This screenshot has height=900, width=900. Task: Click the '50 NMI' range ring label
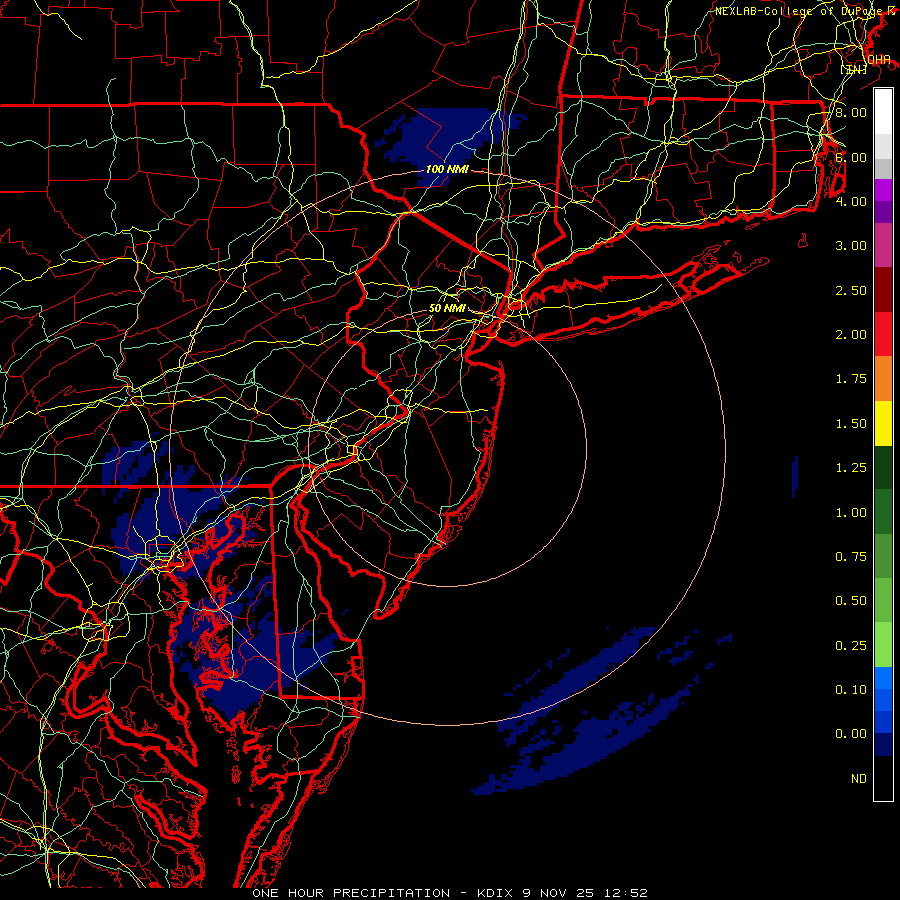click(x=447, y=308)
